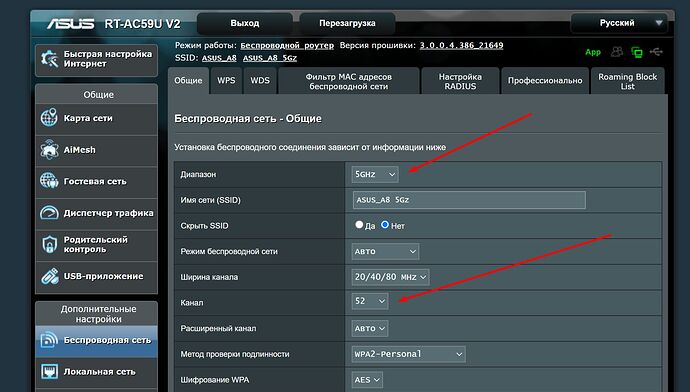Open Режим беспроводной сети Авто dropdown
The image size is (690, 392).
tap(385, 251)
